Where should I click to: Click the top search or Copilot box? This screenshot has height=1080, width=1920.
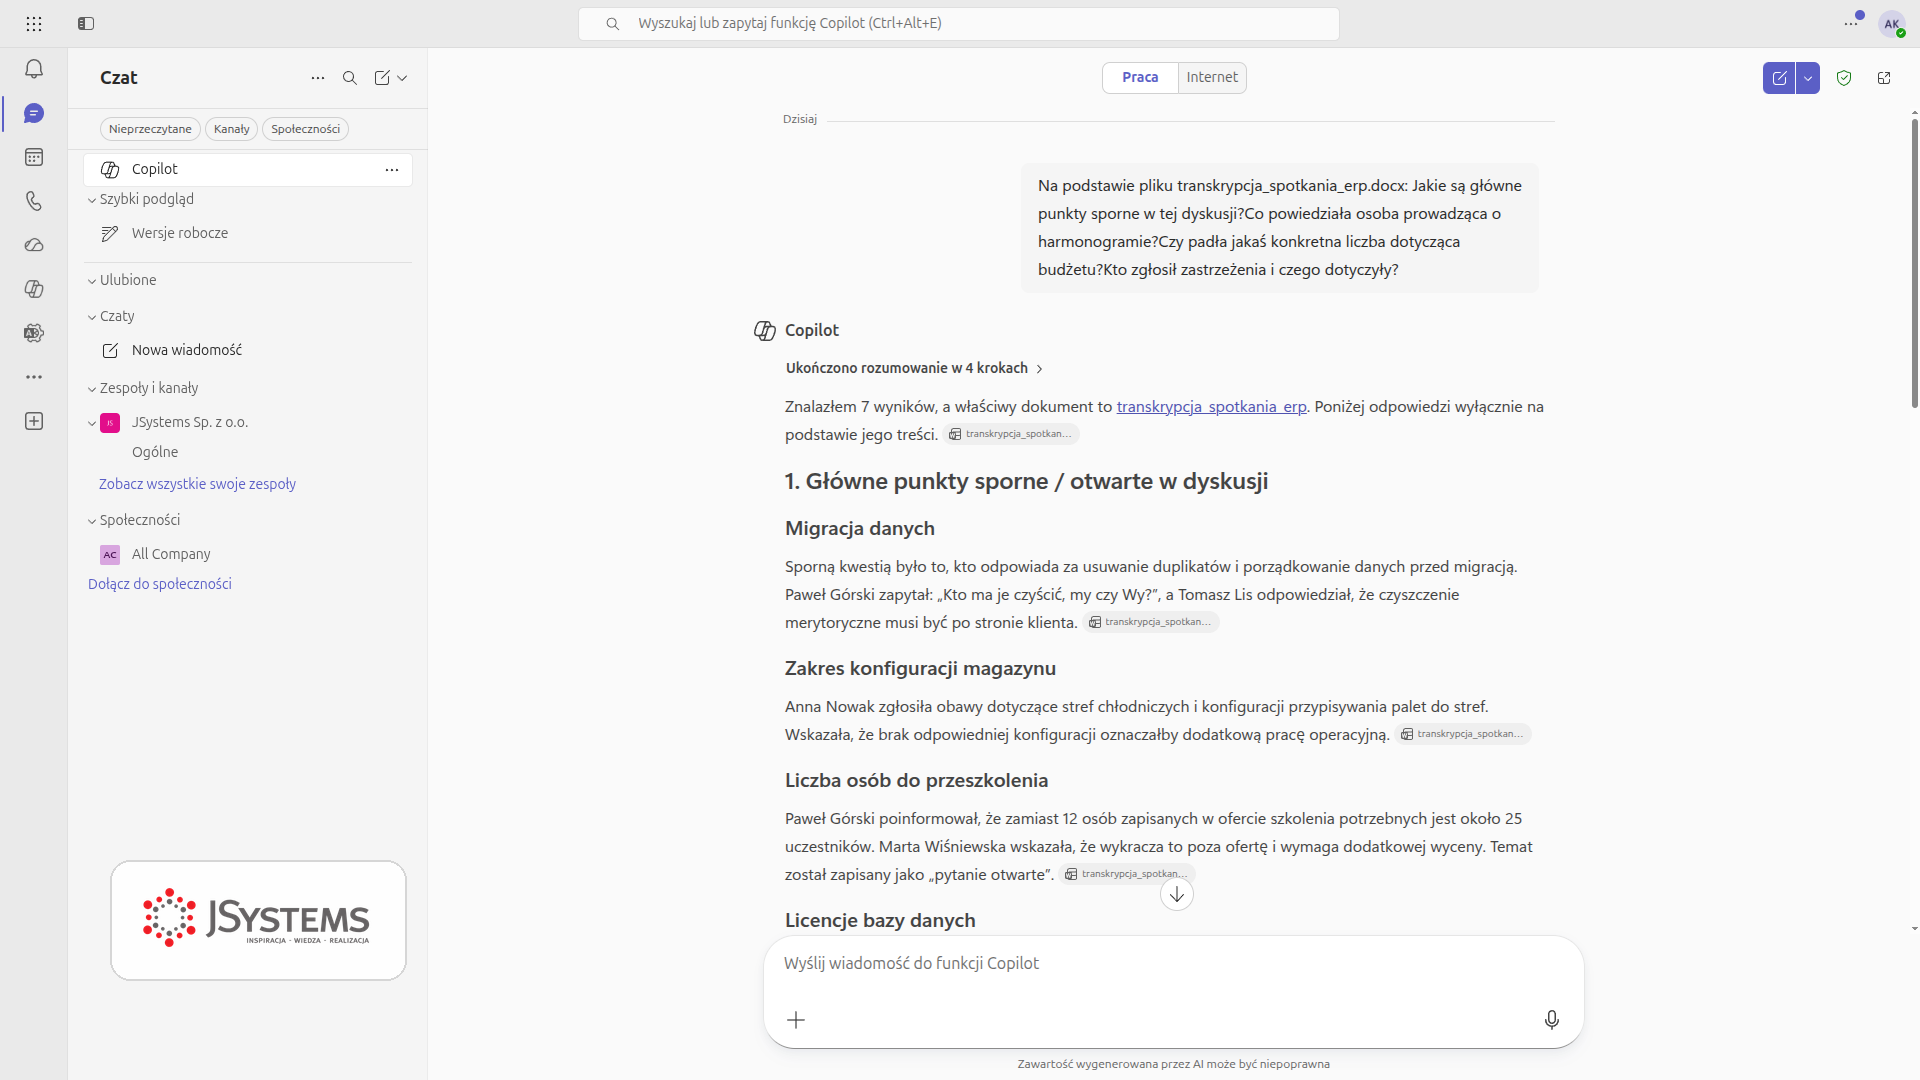click(958, 24)
